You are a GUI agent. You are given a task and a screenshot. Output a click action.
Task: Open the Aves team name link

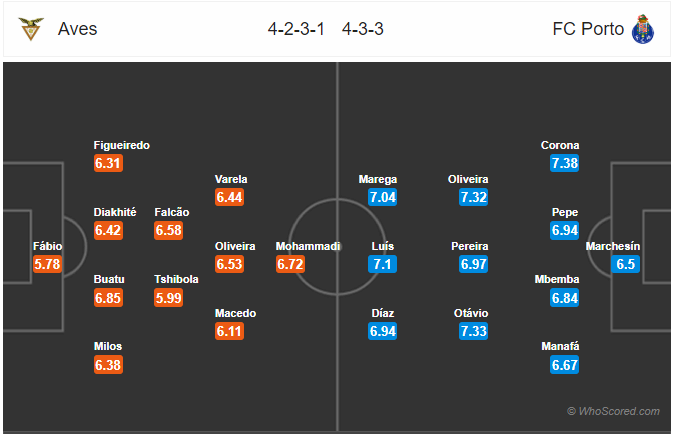coord(78,29)
